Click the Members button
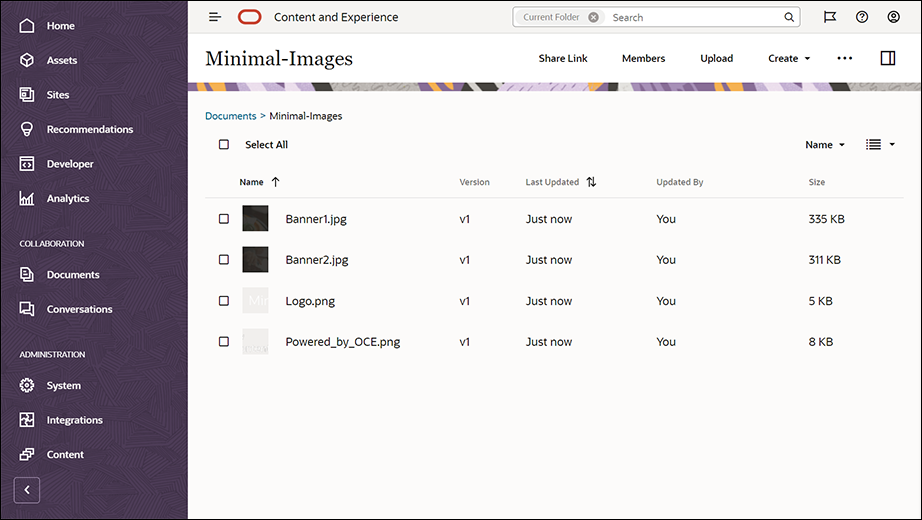 (x=643, y=58)
